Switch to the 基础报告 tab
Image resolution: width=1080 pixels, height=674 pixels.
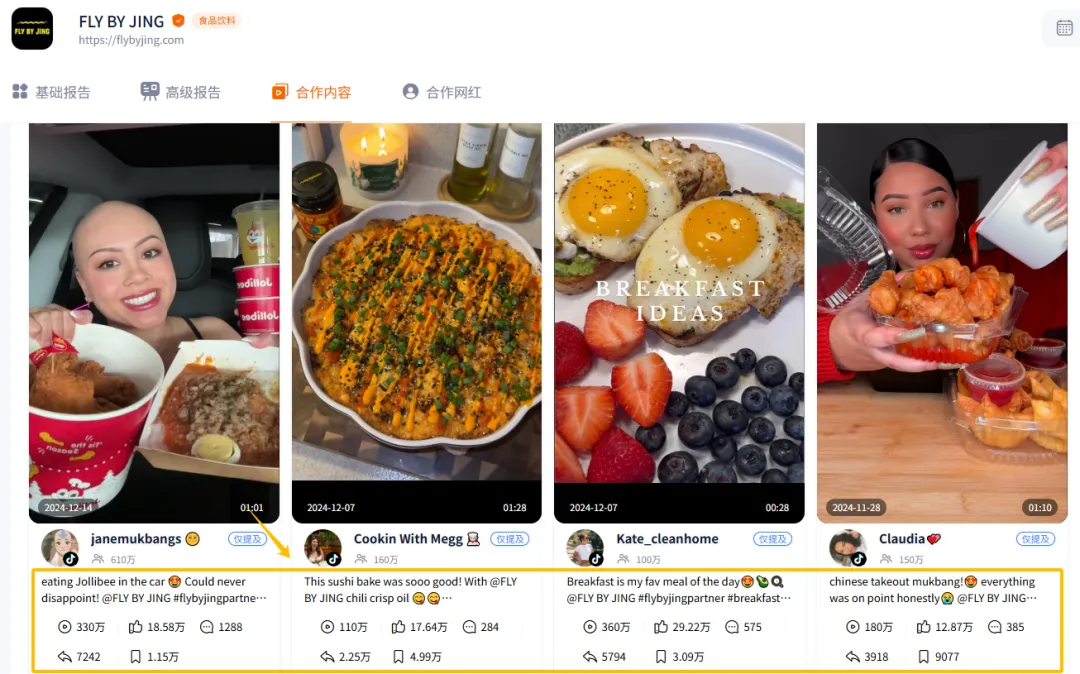point(51,92)
